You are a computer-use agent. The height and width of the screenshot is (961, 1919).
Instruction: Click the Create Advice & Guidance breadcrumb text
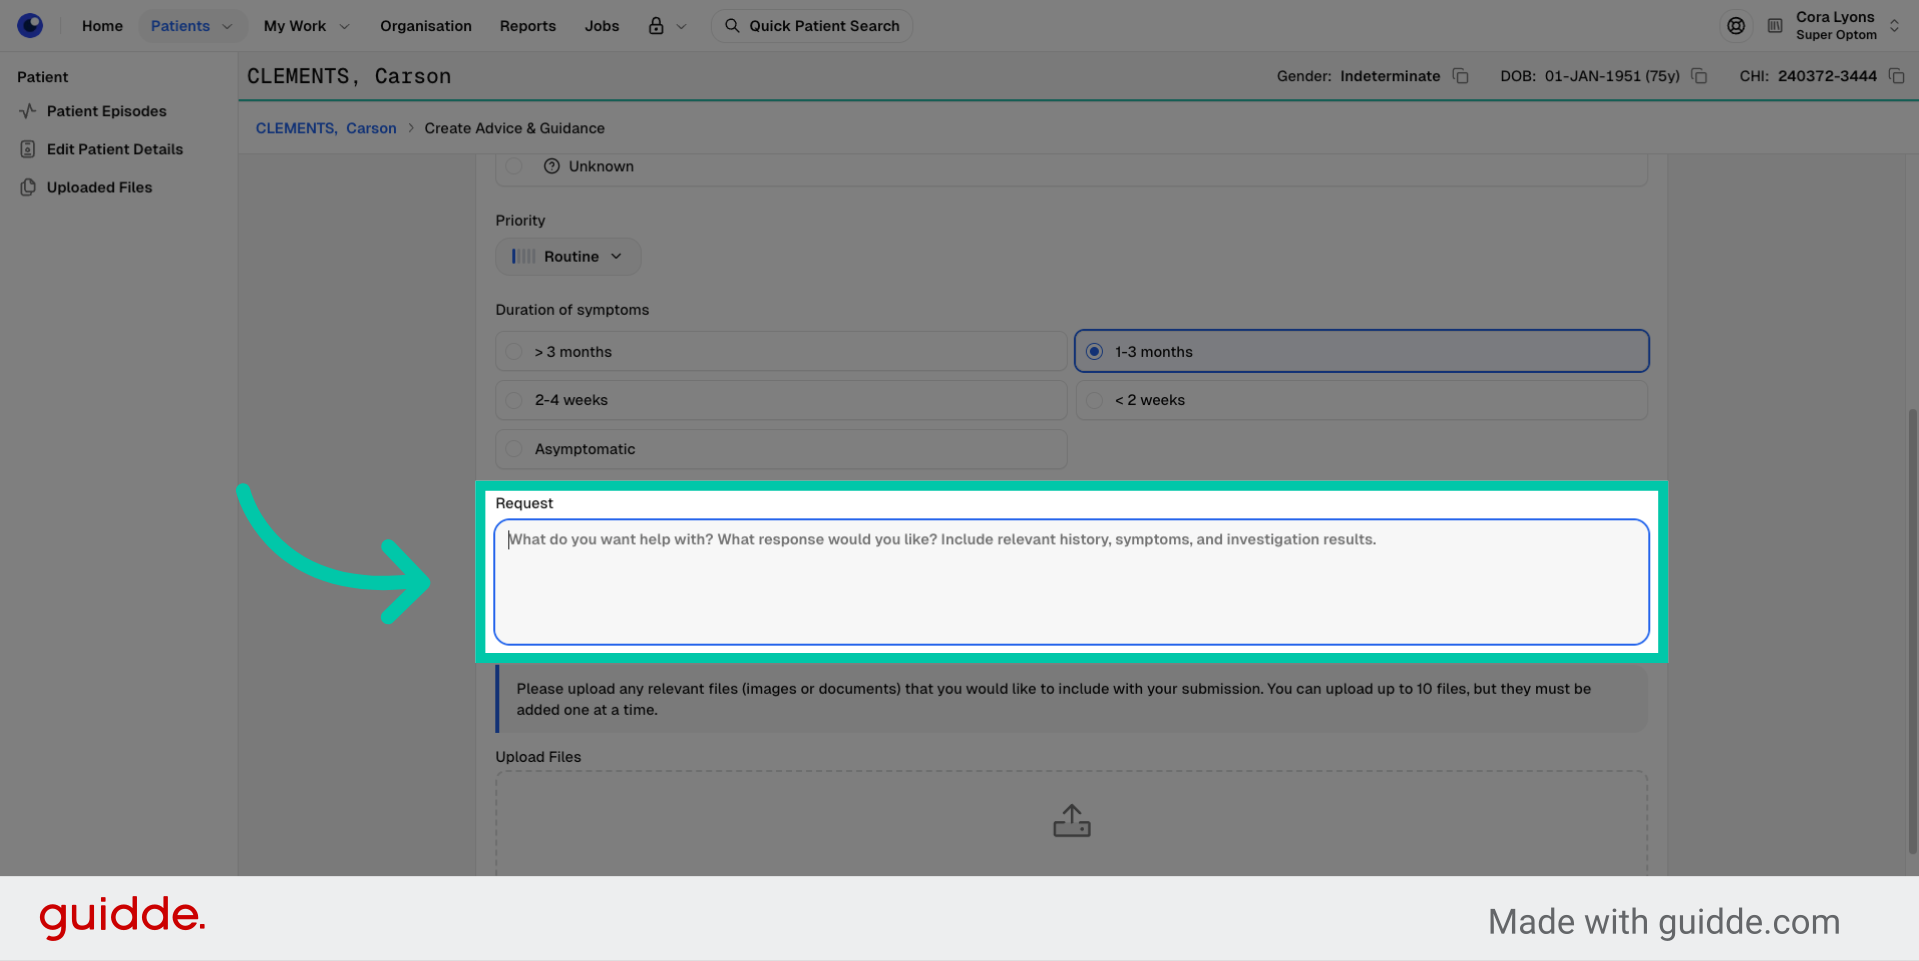coord(514,128)
